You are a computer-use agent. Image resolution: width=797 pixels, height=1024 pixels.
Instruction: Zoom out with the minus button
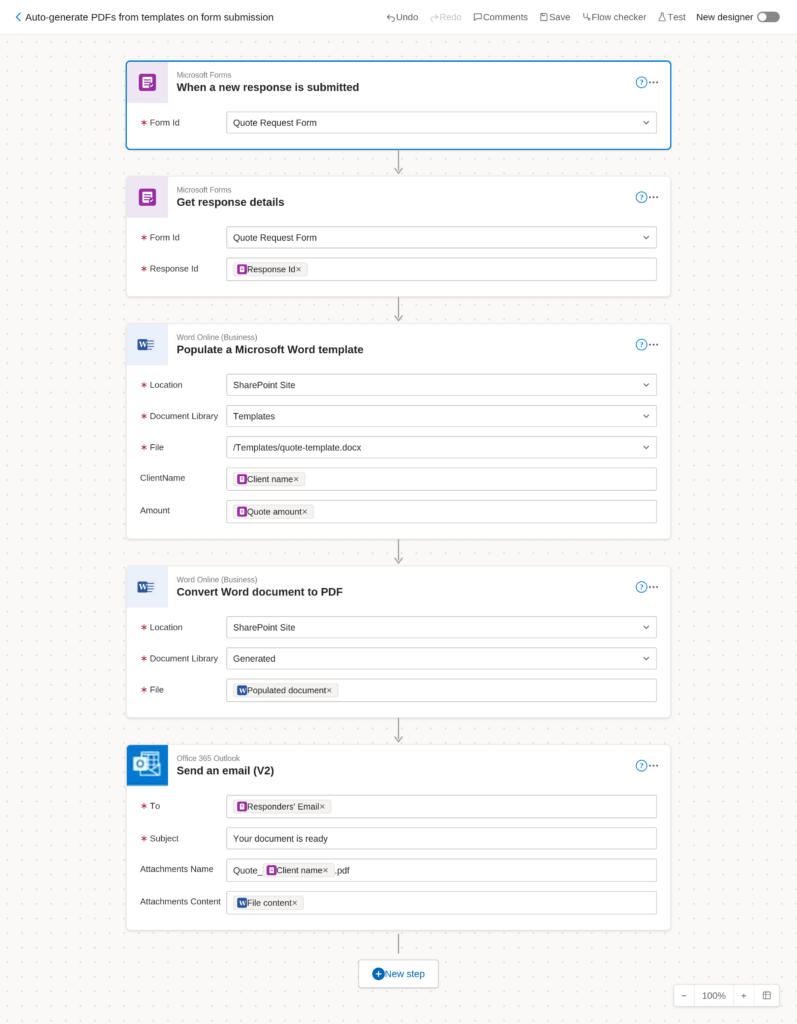point(684,996)
